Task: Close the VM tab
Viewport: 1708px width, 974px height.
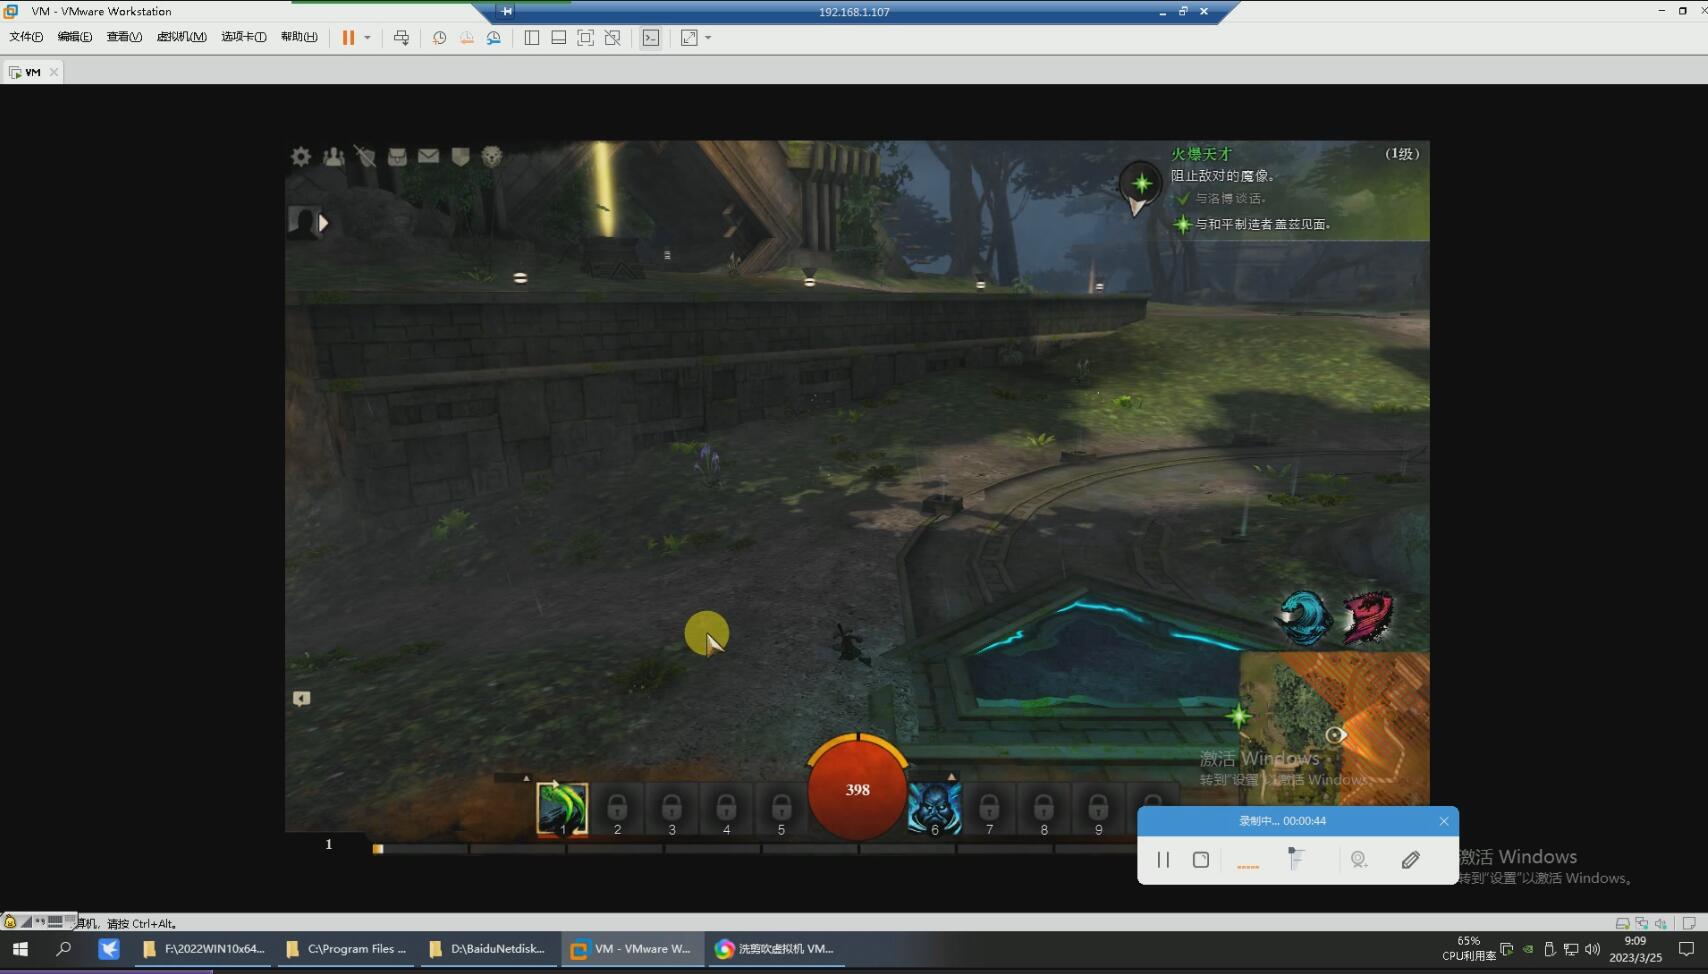Action: (54, 72)
